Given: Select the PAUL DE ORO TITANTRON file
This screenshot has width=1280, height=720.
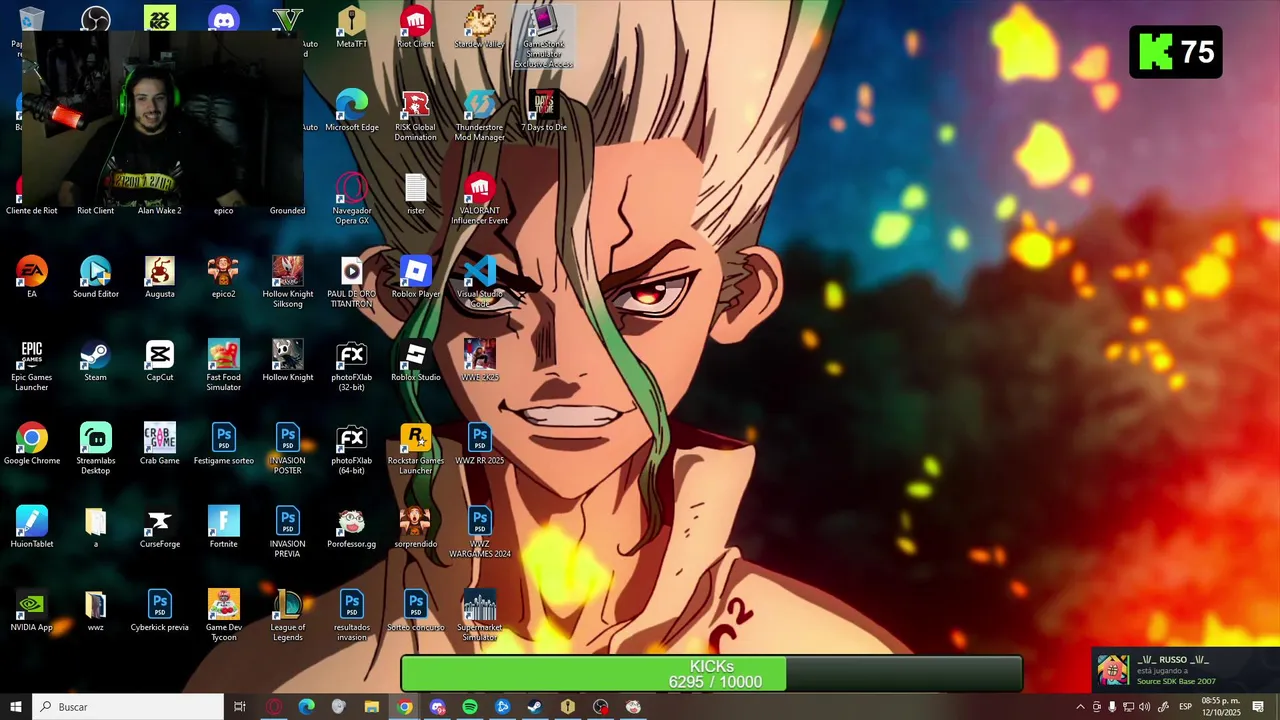Looking at the screenshot, I should coord(352,282).
